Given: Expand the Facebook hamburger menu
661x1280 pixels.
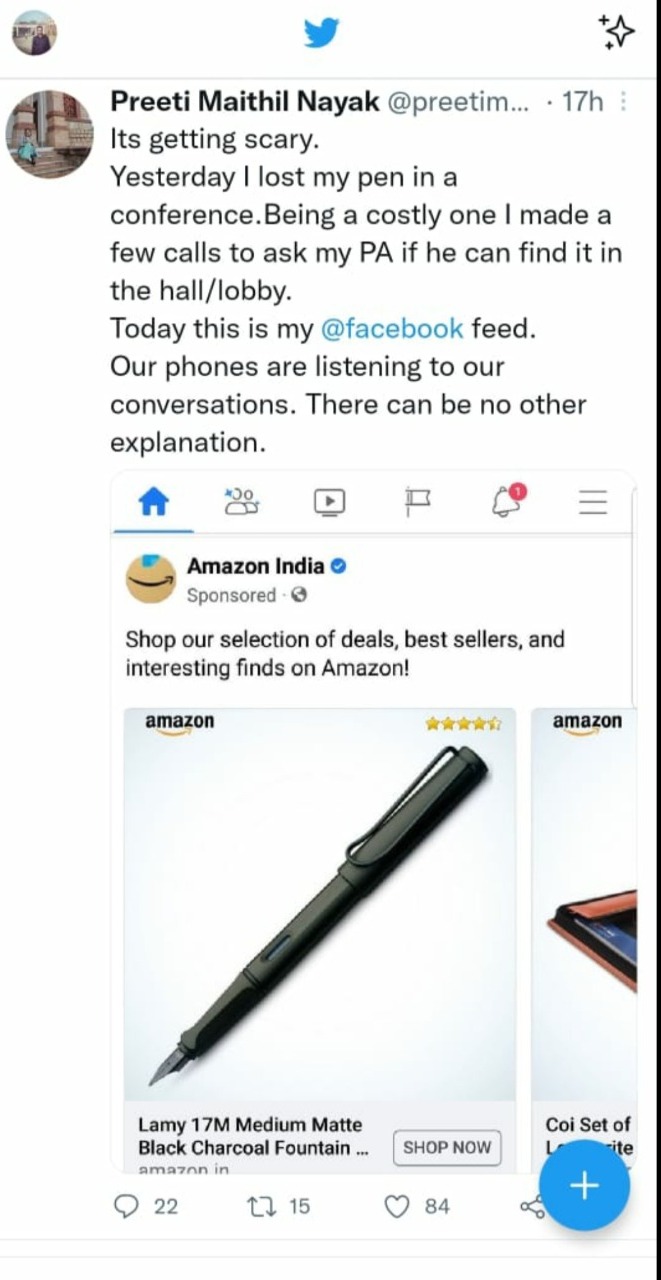Looking at the screenshot, I should click(593, 502).
